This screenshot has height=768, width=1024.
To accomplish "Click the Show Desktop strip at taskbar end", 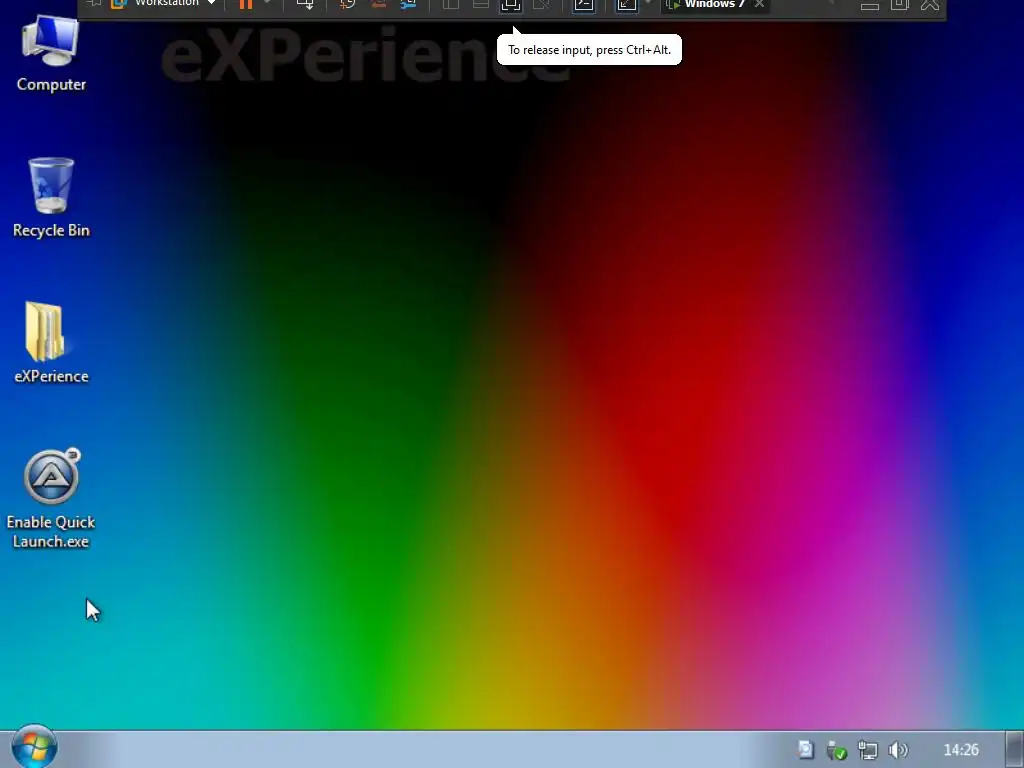I will 1014,749.
